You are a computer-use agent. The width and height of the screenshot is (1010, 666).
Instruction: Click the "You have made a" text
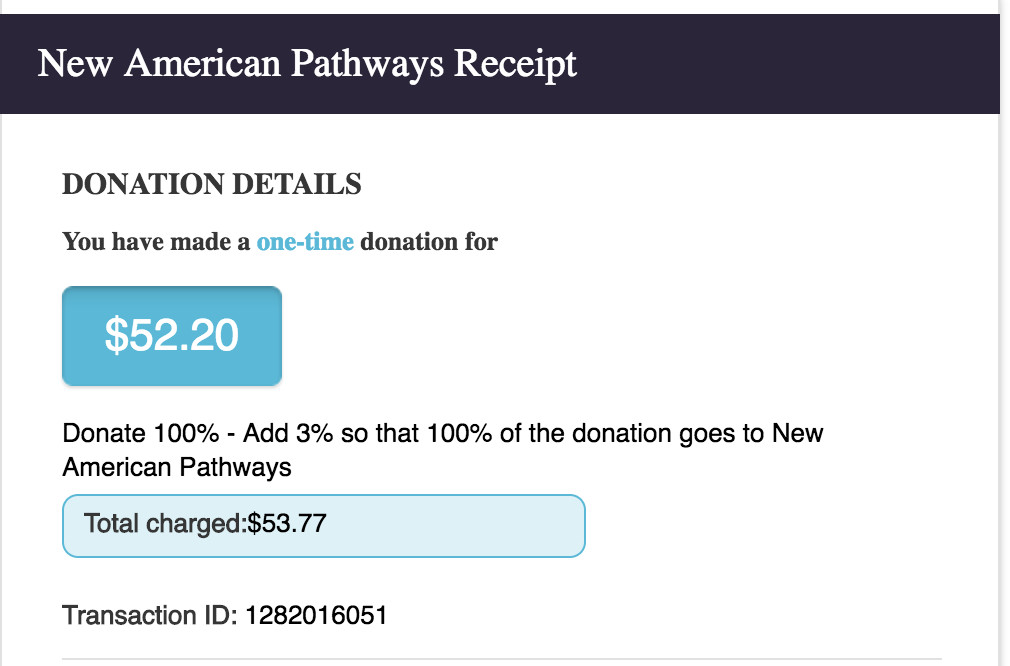click(x=156, y=242)
